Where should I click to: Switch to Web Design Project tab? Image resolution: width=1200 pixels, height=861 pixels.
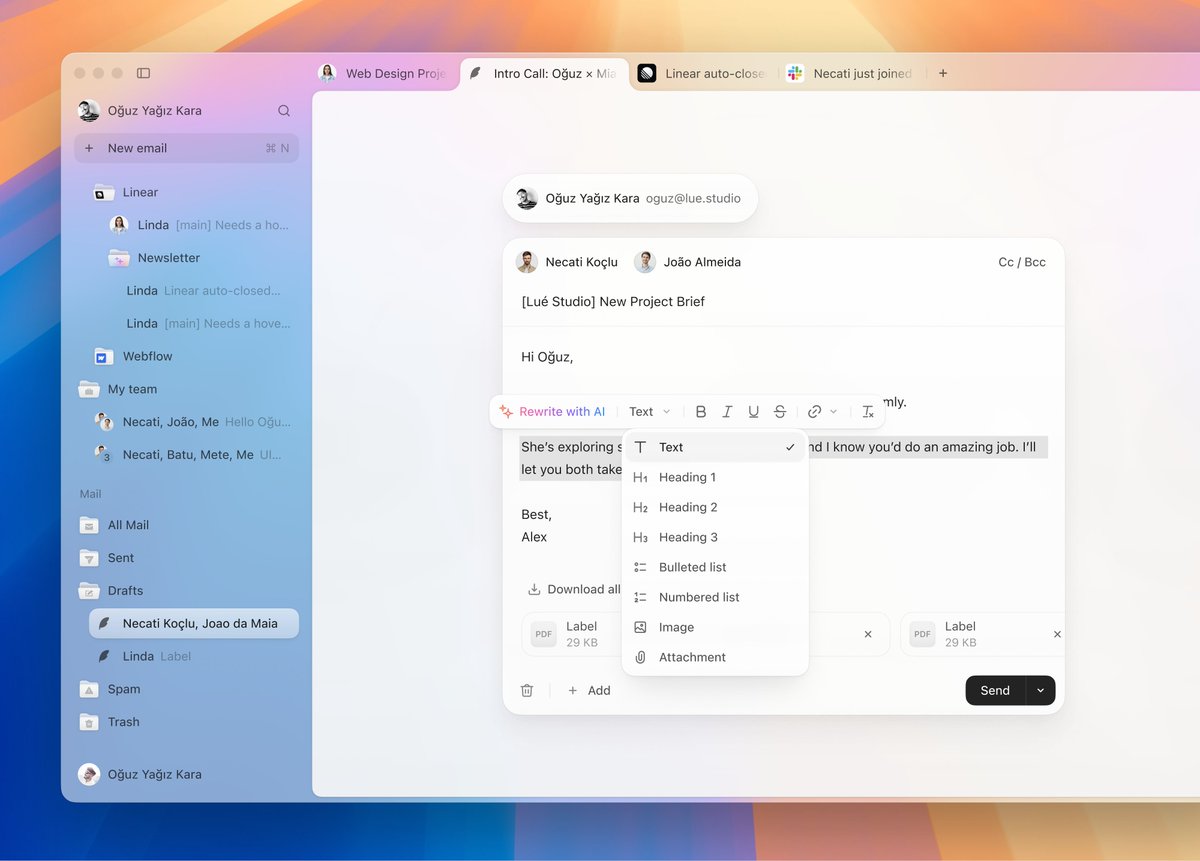coord(383,73)
